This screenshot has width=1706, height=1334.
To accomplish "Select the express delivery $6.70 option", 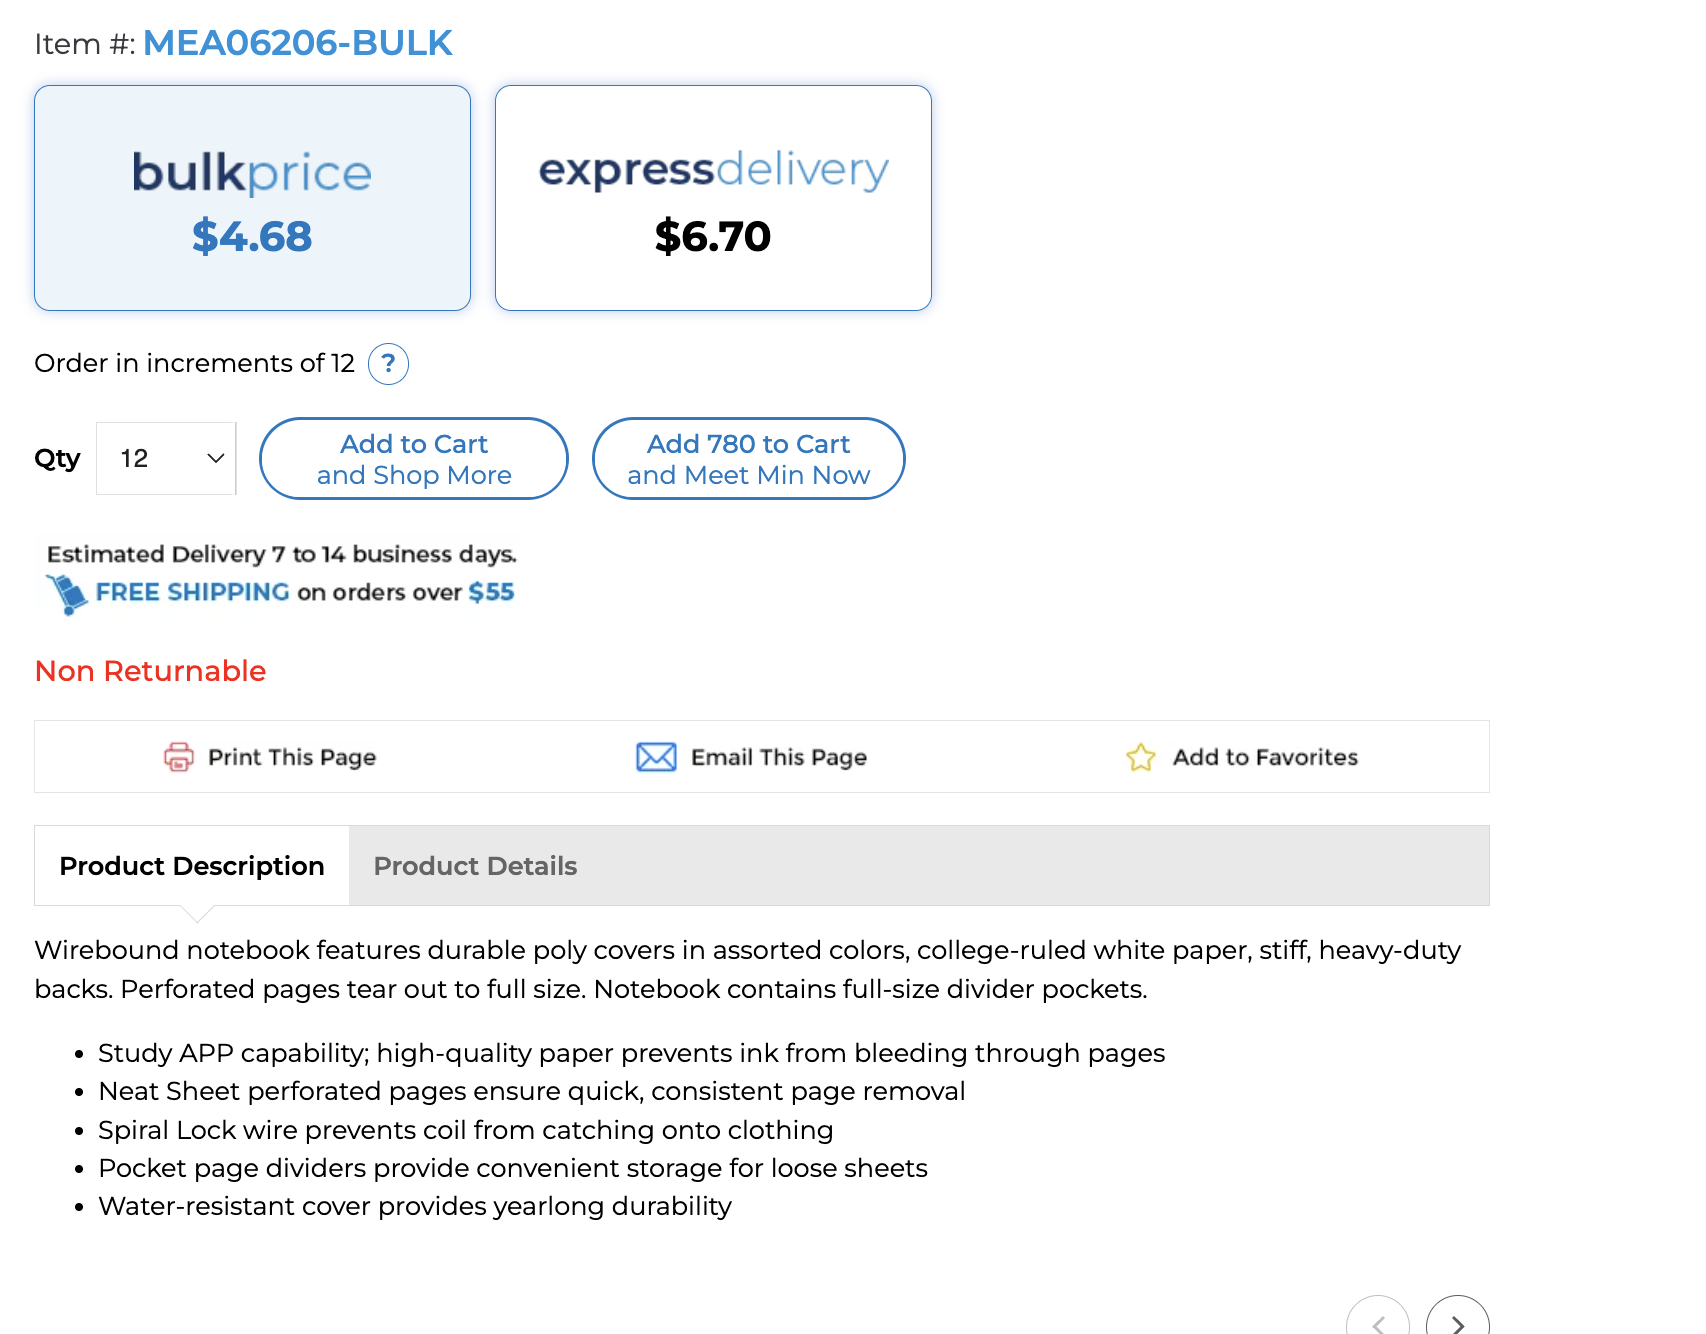I will pyautogui.click(x=713, y=198).
